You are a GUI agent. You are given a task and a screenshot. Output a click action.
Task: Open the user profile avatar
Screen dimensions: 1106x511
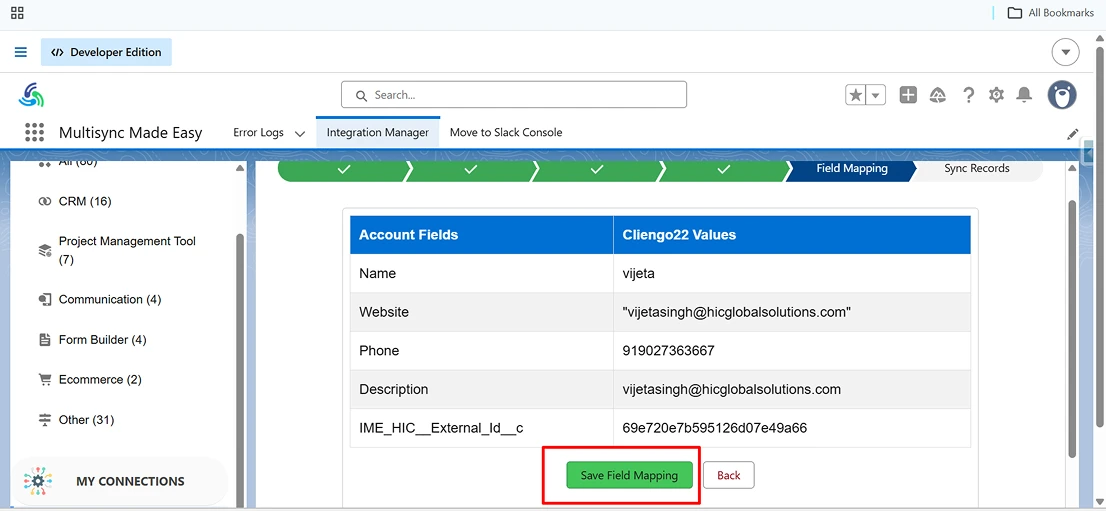1062,95
